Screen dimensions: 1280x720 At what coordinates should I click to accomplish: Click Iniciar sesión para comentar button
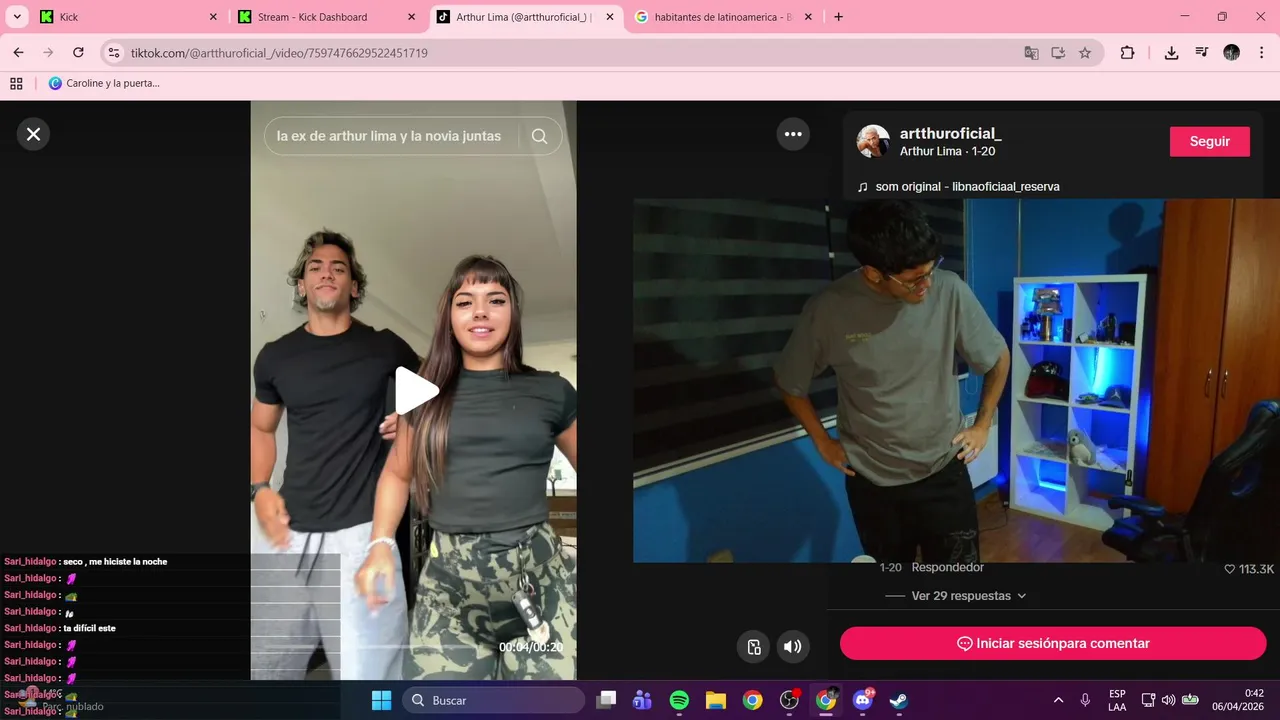click(1053, 643)
